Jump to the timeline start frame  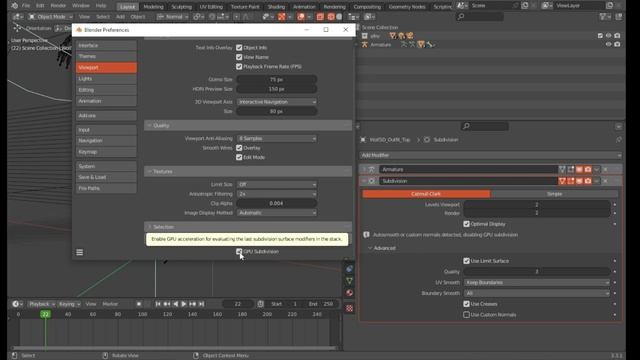tap(158, 304)
